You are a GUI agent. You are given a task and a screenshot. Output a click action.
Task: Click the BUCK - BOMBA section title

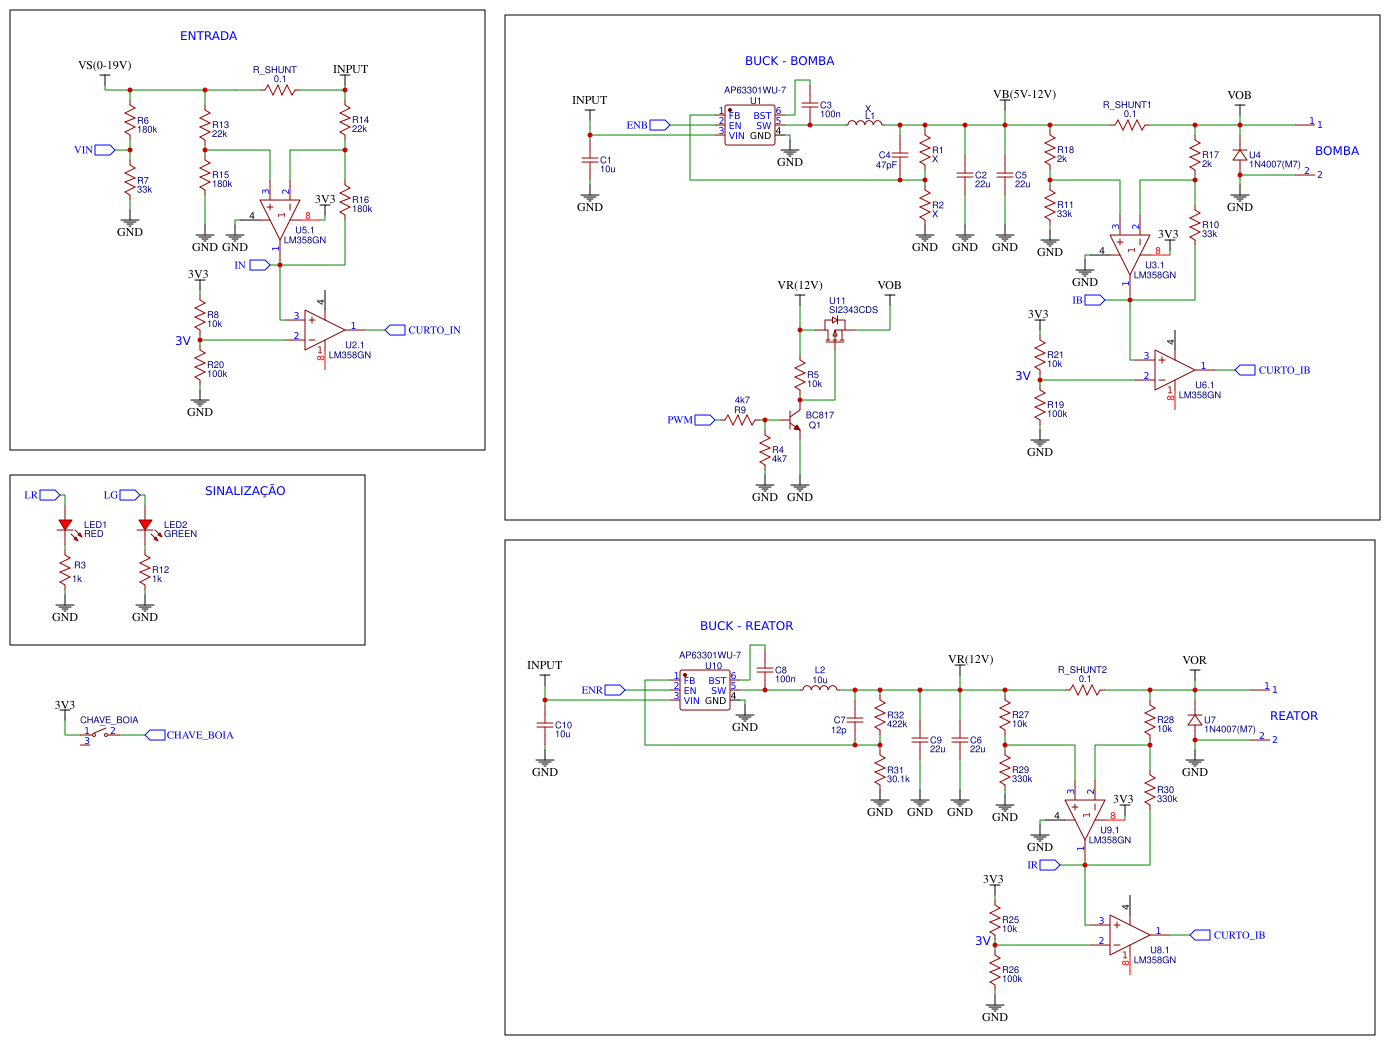pos(789,61)
